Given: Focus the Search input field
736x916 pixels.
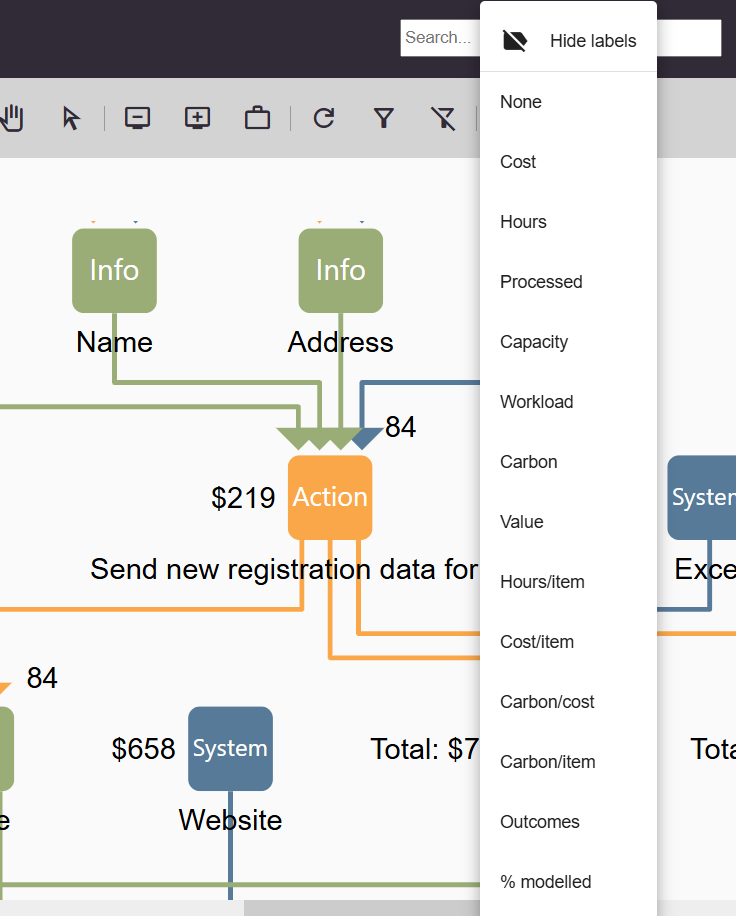Looking at the screenshot, I should (440, 38).
